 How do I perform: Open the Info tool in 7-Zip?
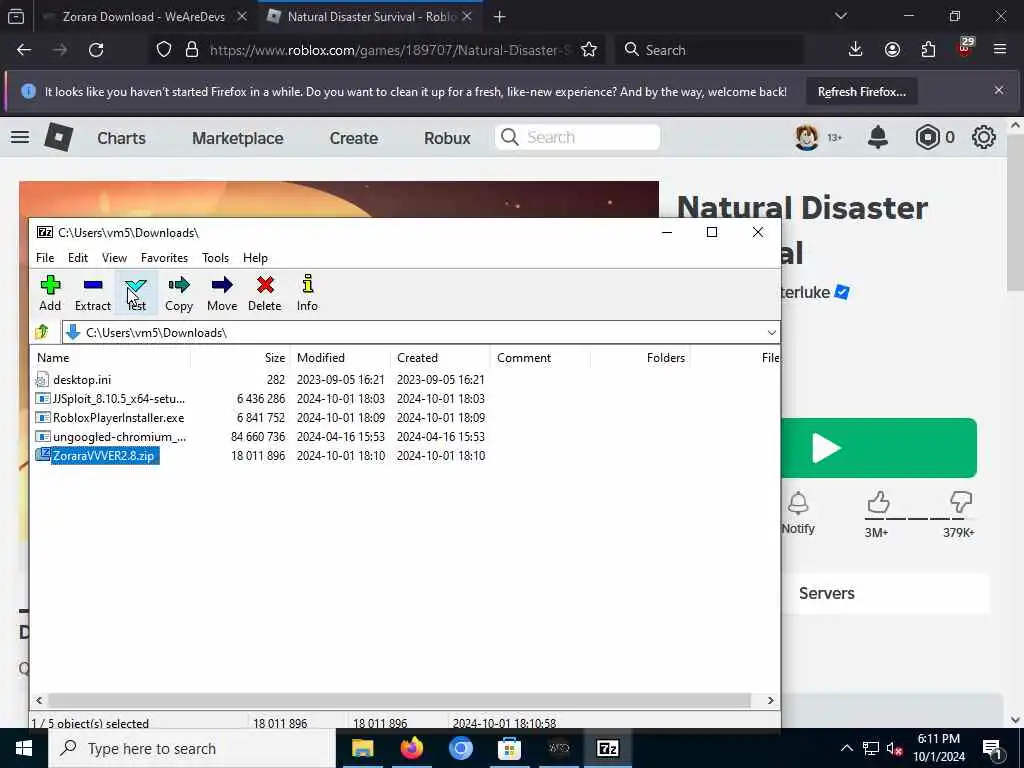click(307, 293)
